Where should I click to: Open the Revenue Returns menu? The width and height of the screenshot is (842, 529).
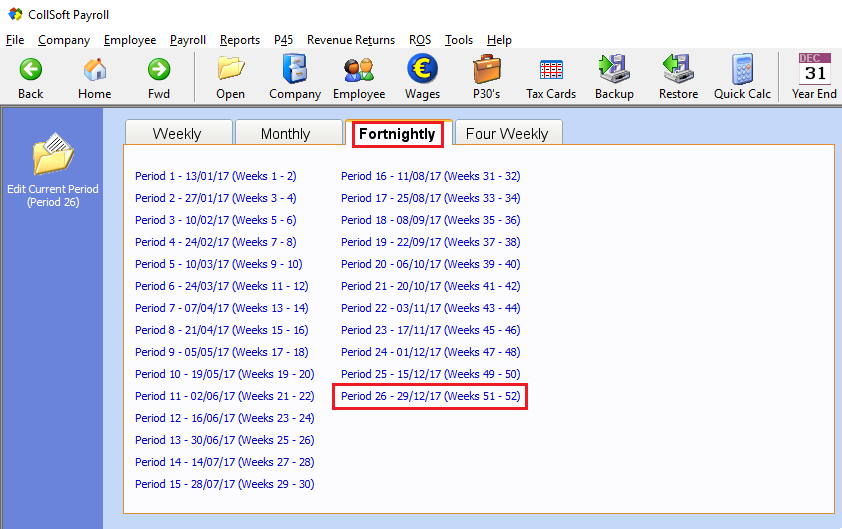coord(350,40)
